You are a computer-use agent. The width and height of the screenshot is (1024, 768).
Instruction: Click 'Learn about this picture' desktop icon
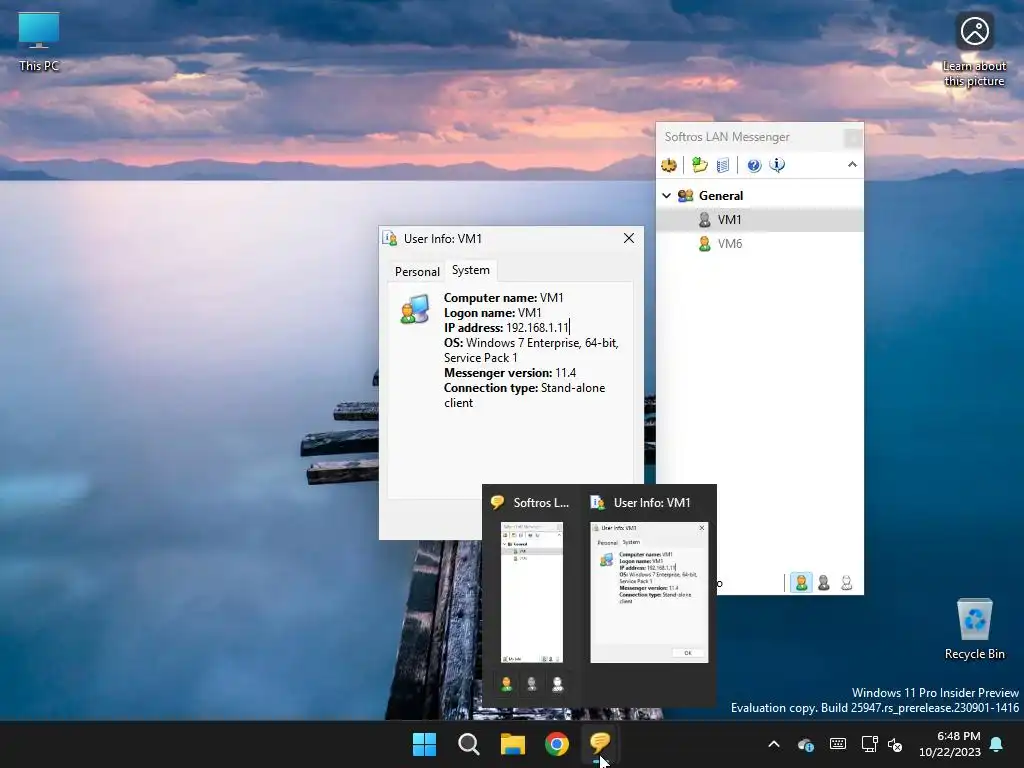[x=974, y=51]
